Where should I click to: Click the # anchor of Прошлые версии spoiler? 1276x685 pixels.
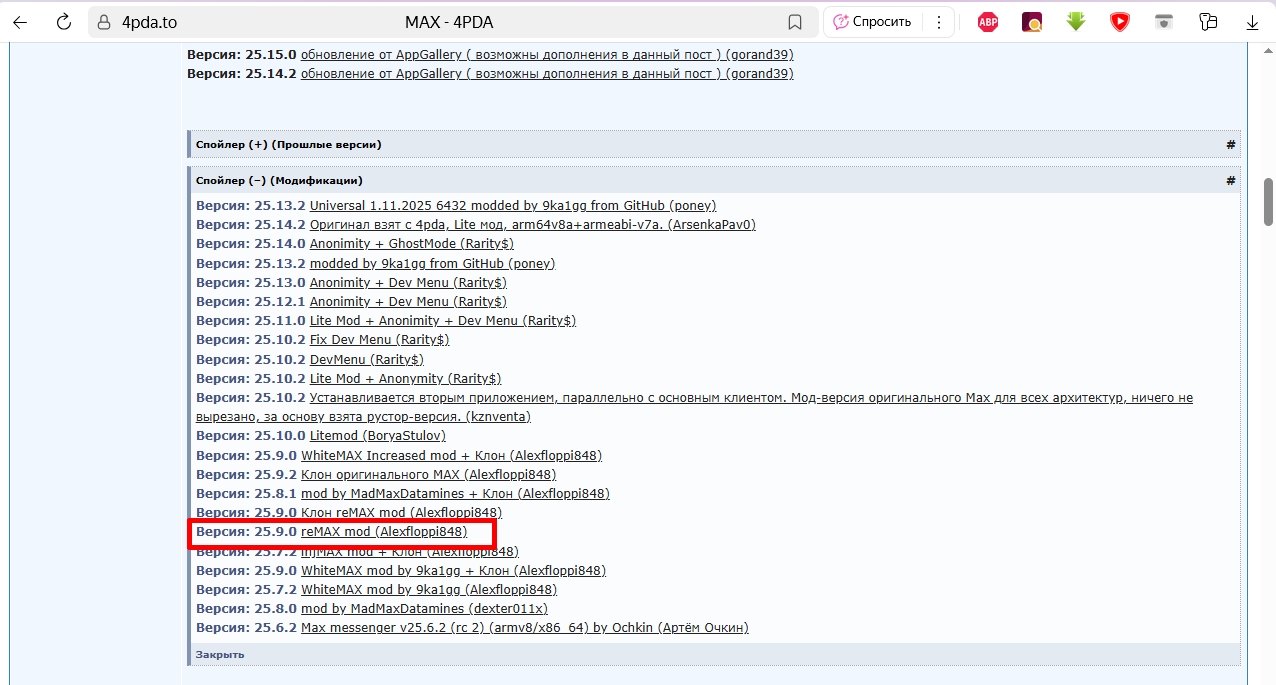pos(1231,144)
